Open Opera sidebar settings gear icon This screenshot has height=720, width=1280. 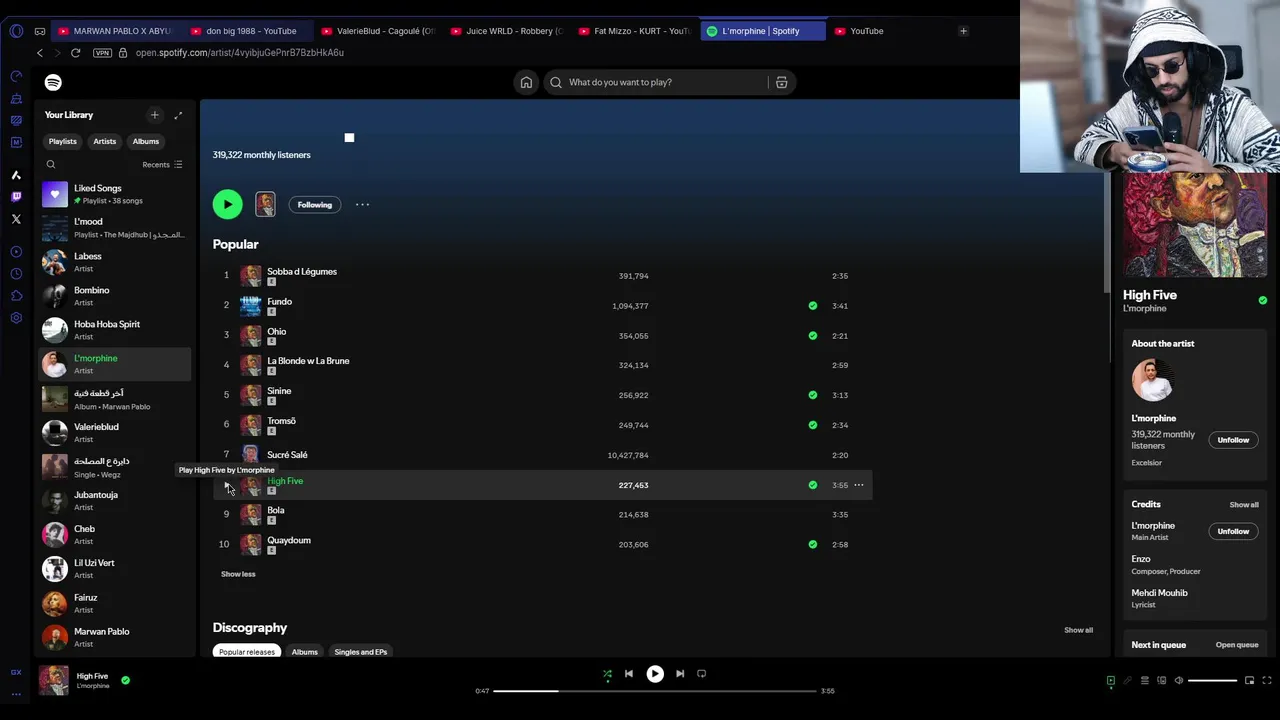click(x=16, y=318)
